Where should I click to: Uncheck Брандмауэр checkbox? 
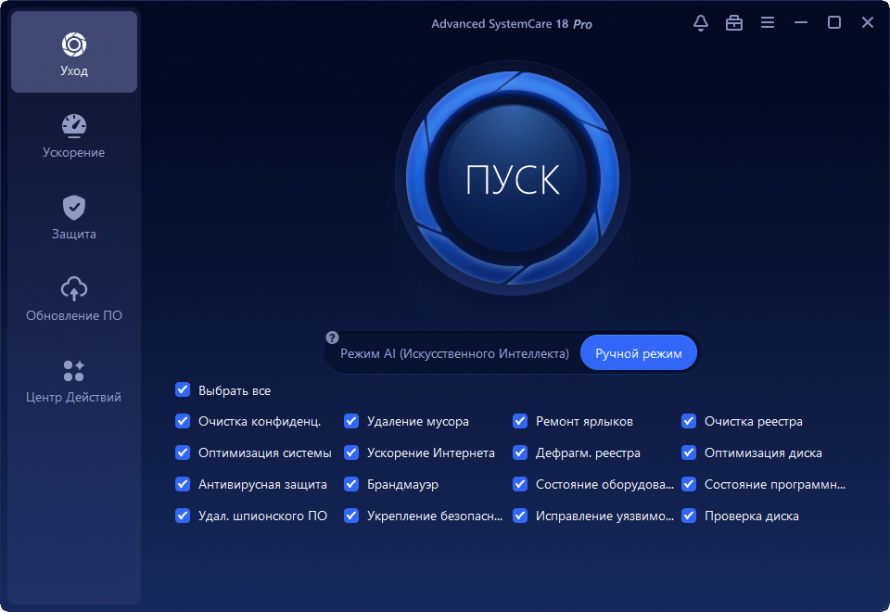351,484
